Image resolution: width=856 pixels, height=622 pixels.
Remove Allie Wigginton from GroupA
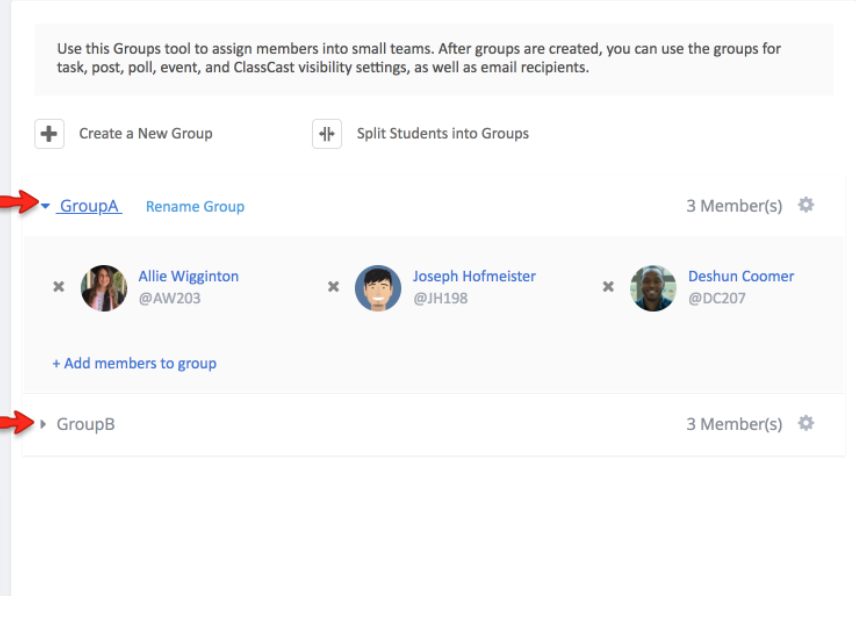59,287
